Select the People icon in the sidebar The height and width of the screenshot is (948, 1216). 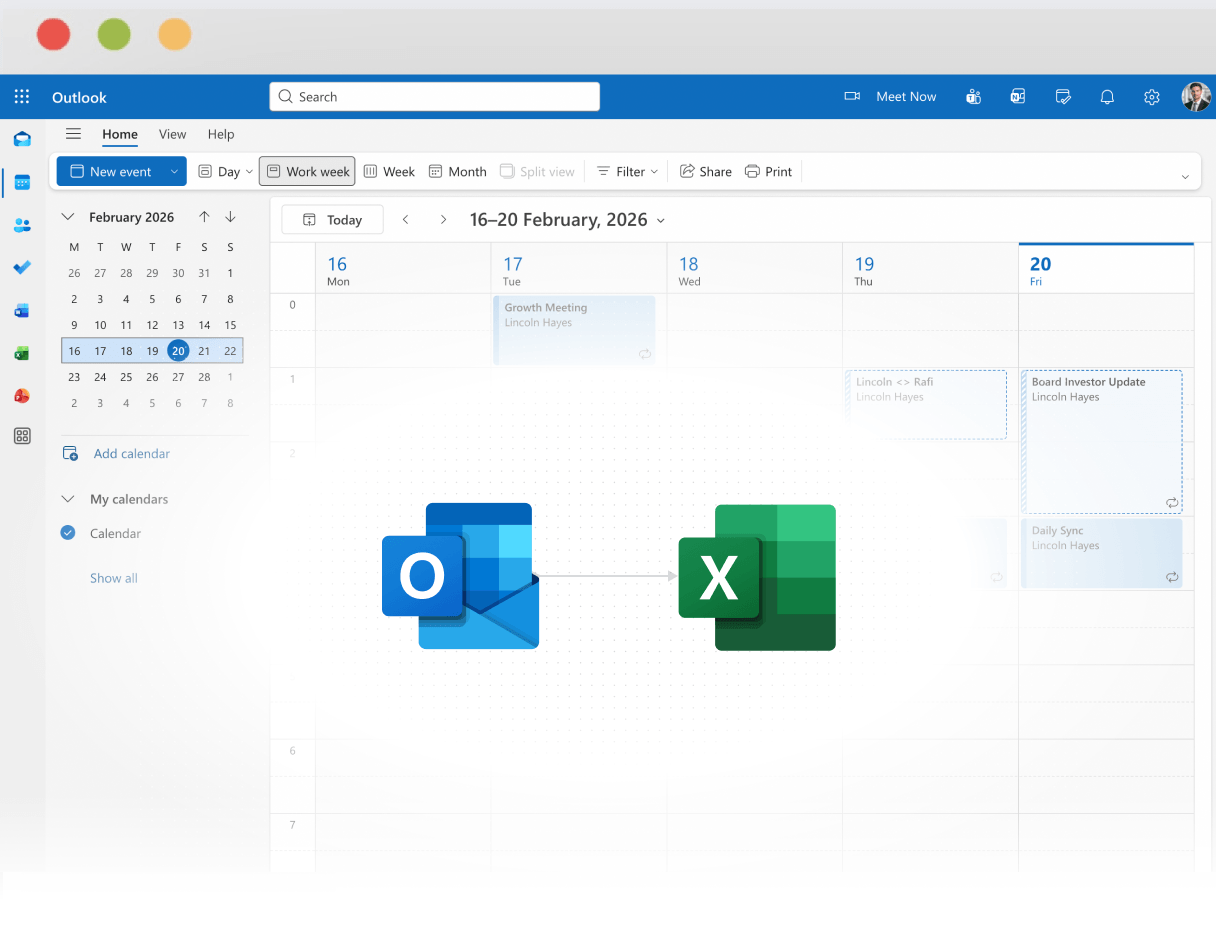pos(22,225)
